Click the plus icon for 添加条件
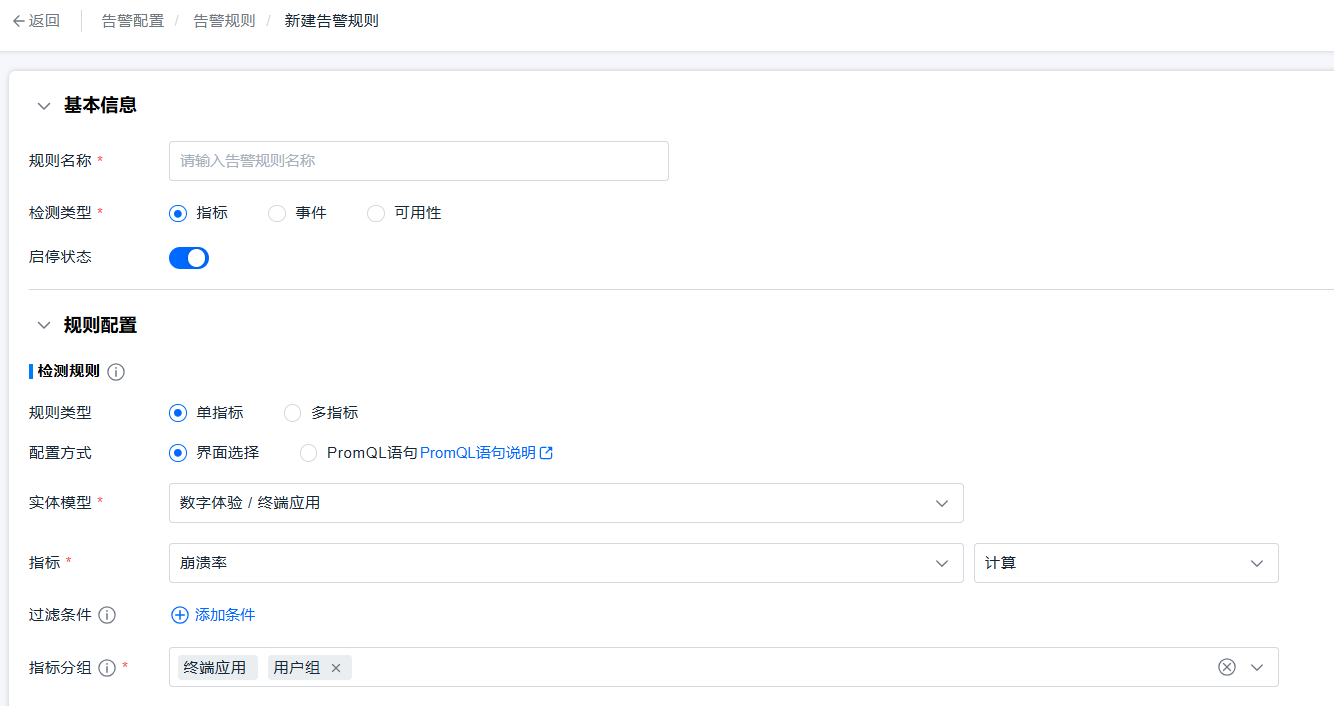 180,615
